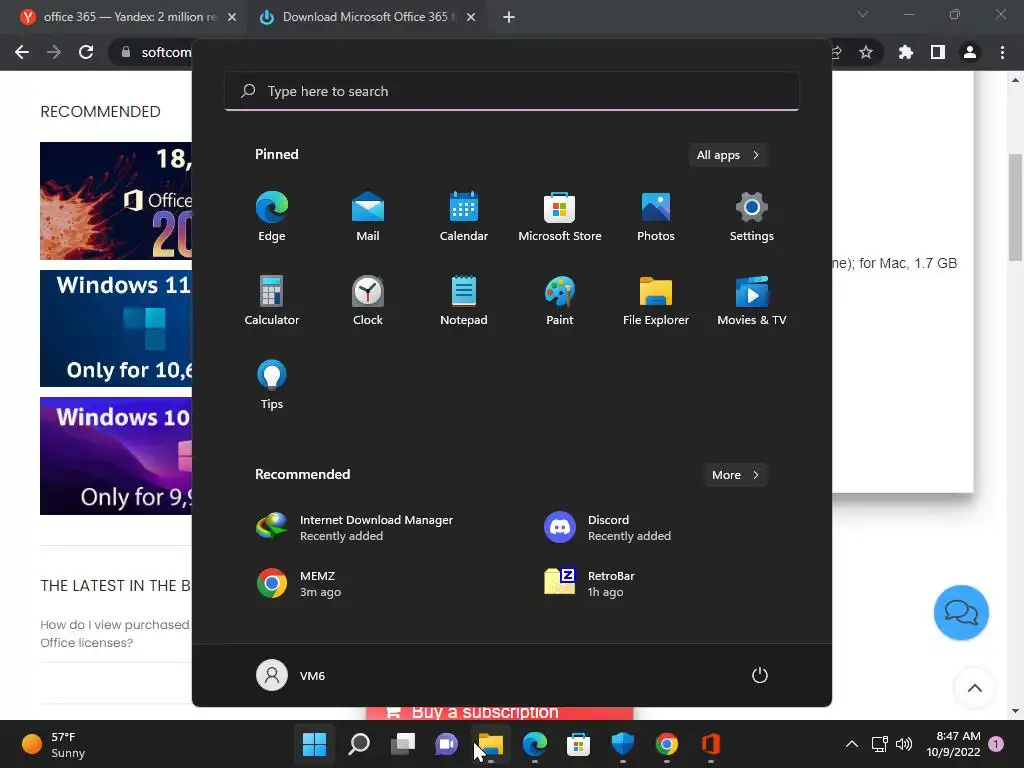Open Windows Security shield on taskbar

click(x=623, y=744)
